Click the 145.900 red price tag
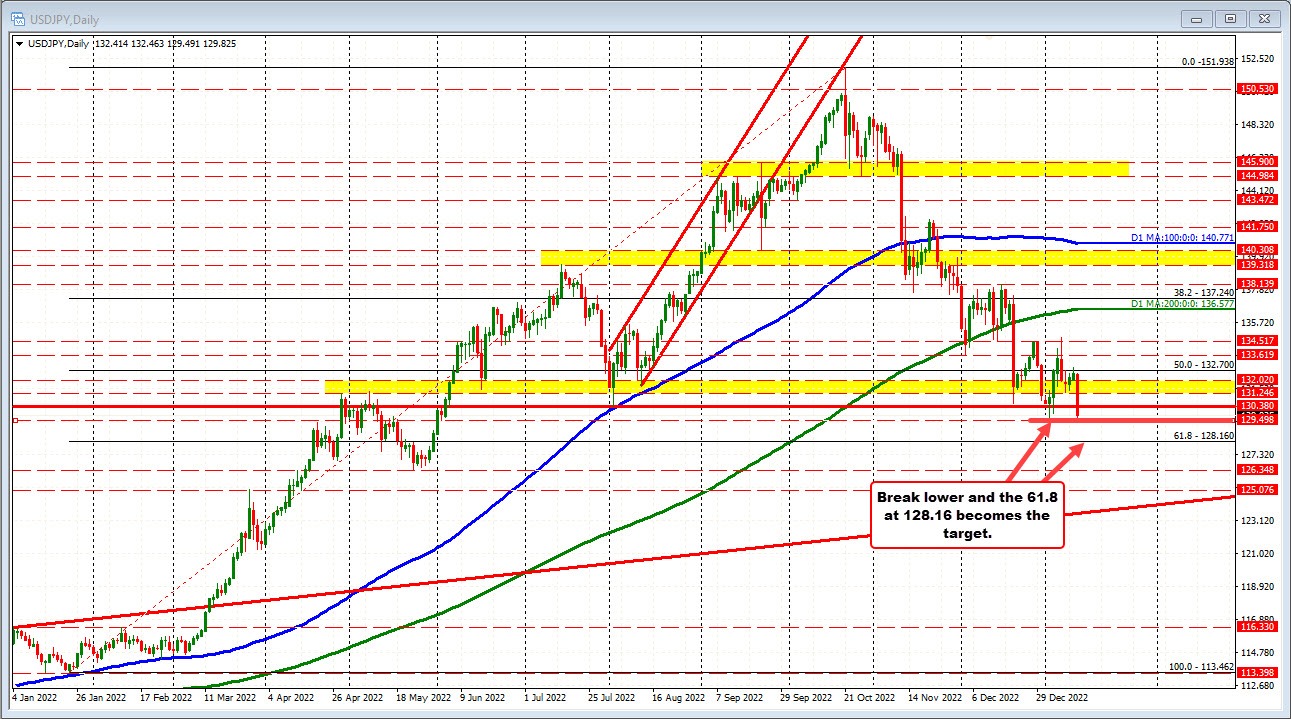Screen dimensions: 1291x719 (1256, 161)
